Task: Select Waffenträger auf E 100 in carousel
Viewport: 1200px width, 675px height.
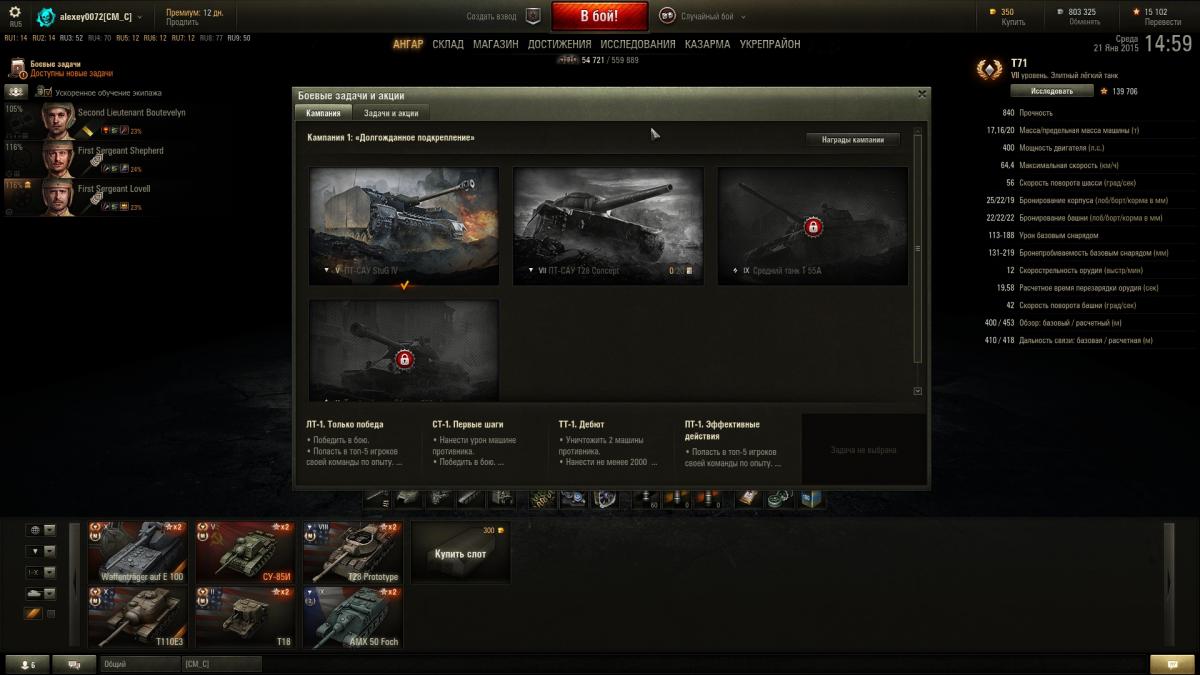Action: coord(137,552)
